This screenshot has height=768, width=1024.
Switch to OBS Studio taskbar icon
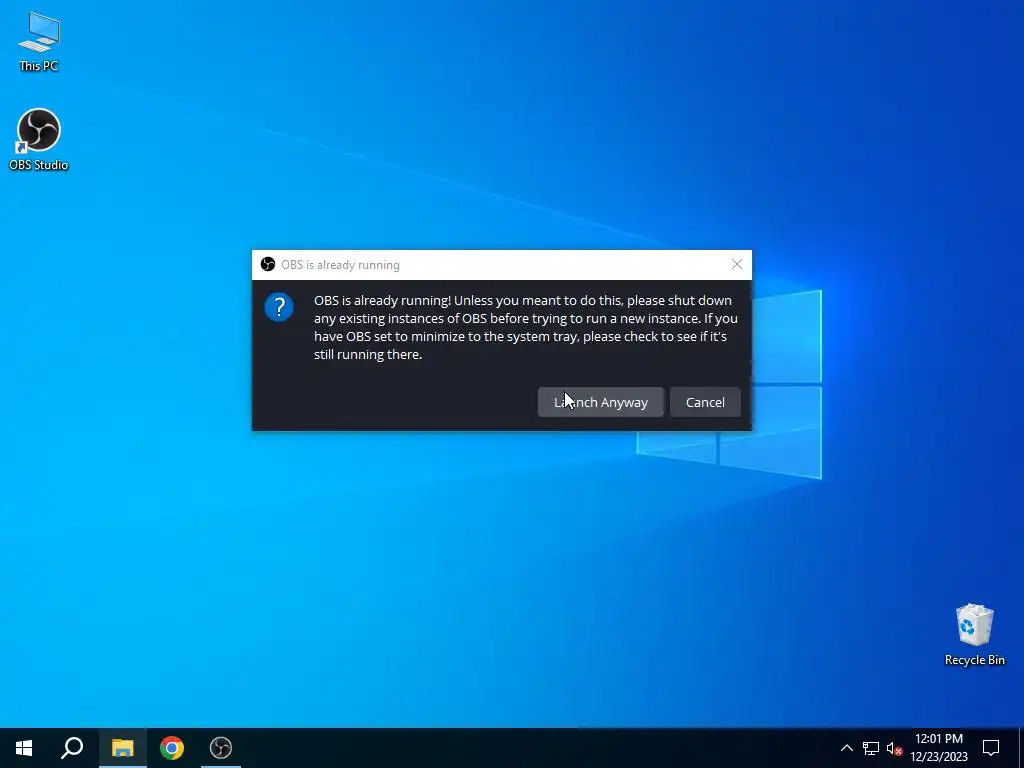(221, 748)
